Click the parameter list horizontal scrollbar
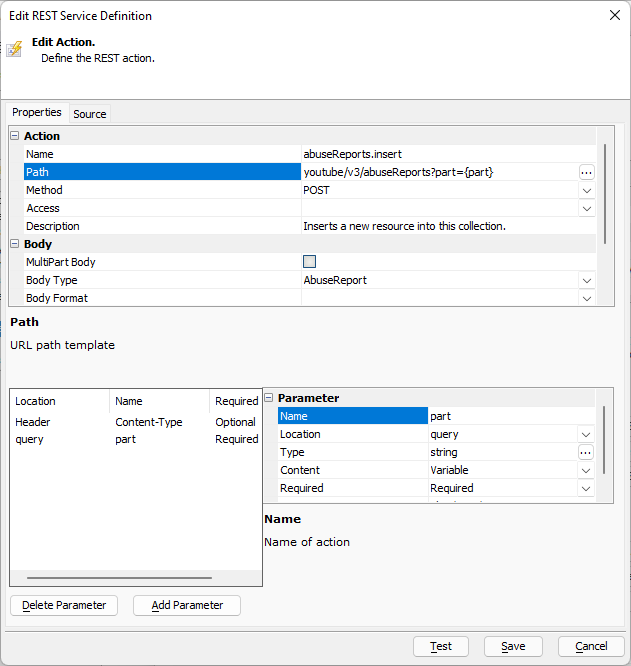The width and height of the screenshot is (631, 666). (x=119, y=578)
